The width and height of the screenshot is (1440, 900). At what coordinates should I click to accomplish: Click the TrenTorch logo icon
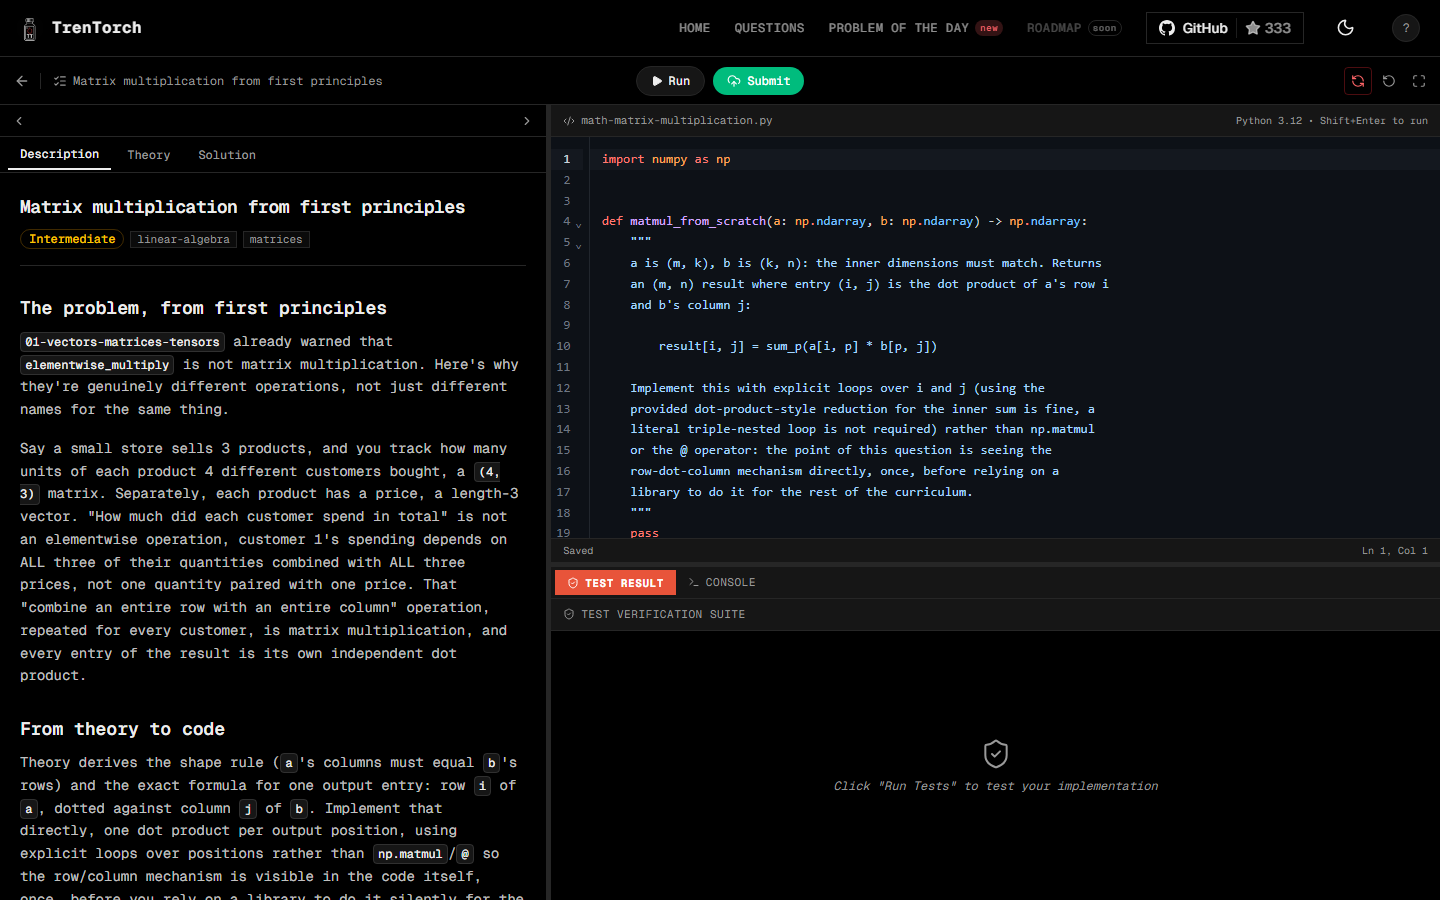pyautogui.click(x=30, y=29)
